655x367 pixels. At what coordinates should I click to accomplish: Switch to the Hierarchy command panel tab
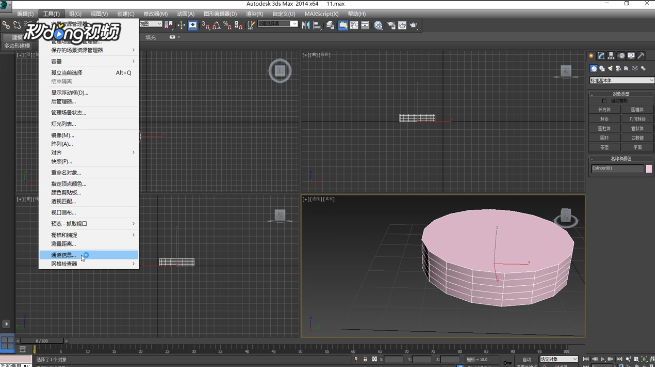(611, 56)
